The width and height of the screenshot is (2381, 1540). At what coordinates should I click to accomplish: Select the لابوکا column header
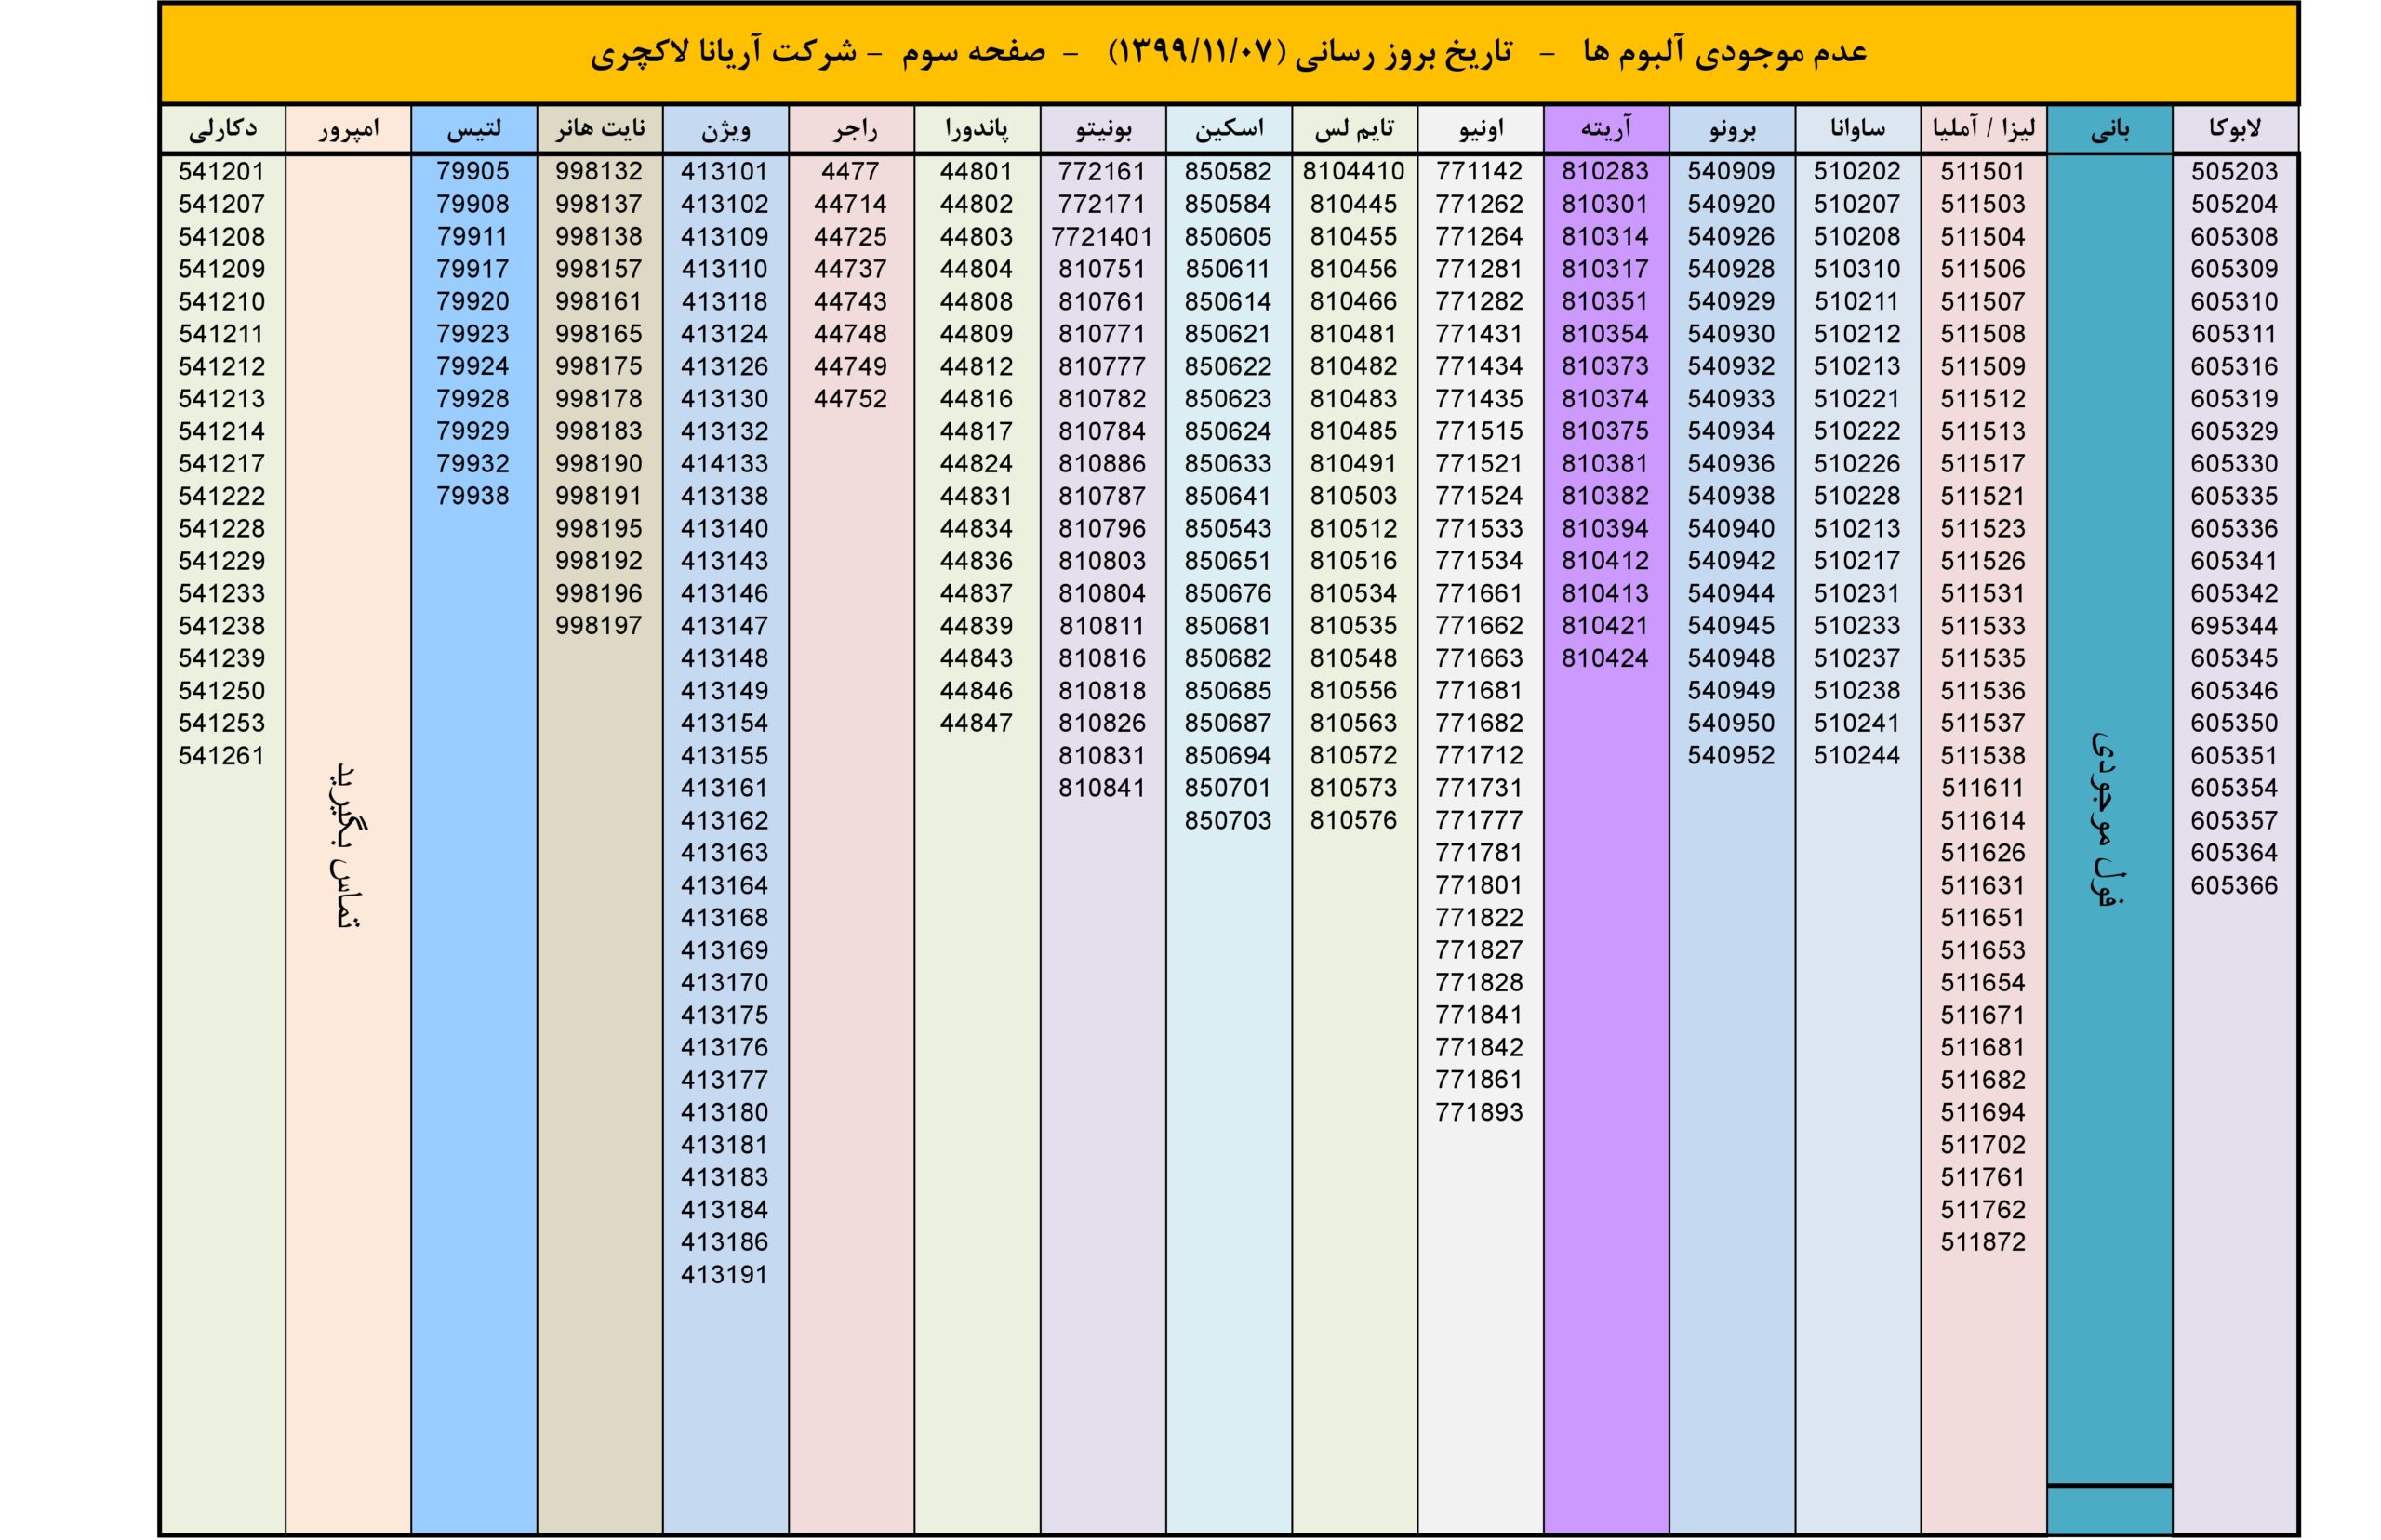tap(2233, 129)
